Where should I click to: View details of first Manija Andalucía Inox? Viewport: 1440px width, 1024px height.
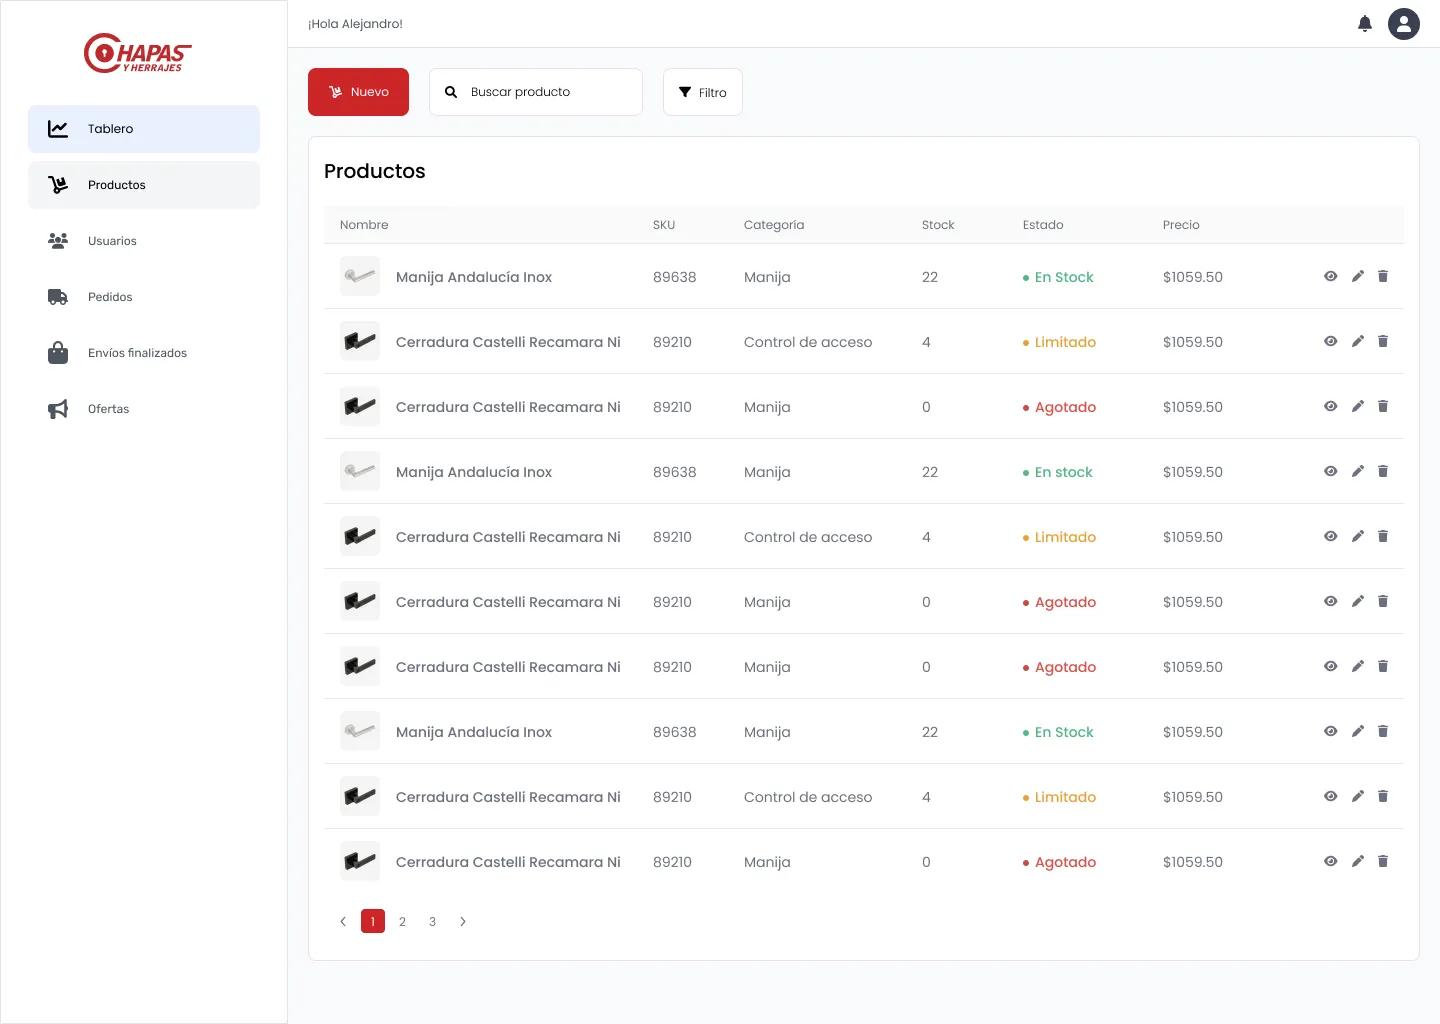(1330, 276)
